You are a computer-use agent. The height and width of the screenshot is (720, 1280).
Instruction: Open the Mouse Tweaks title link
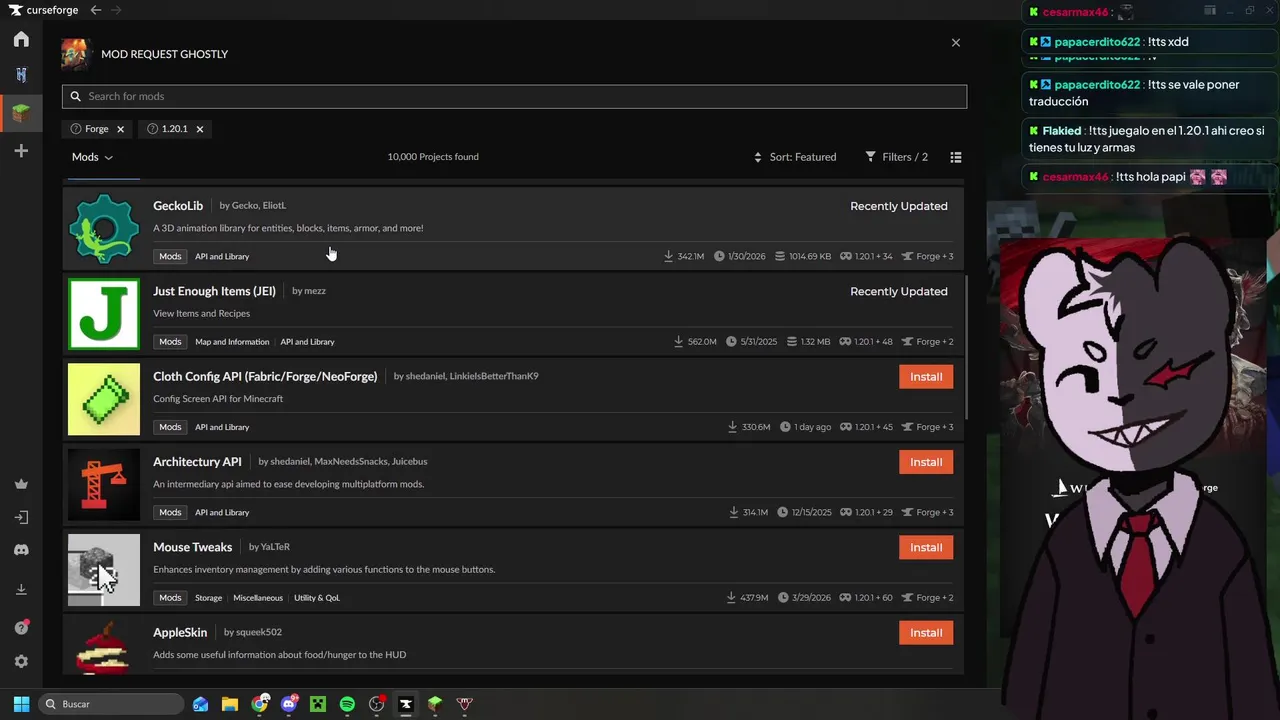pos(192,547)
